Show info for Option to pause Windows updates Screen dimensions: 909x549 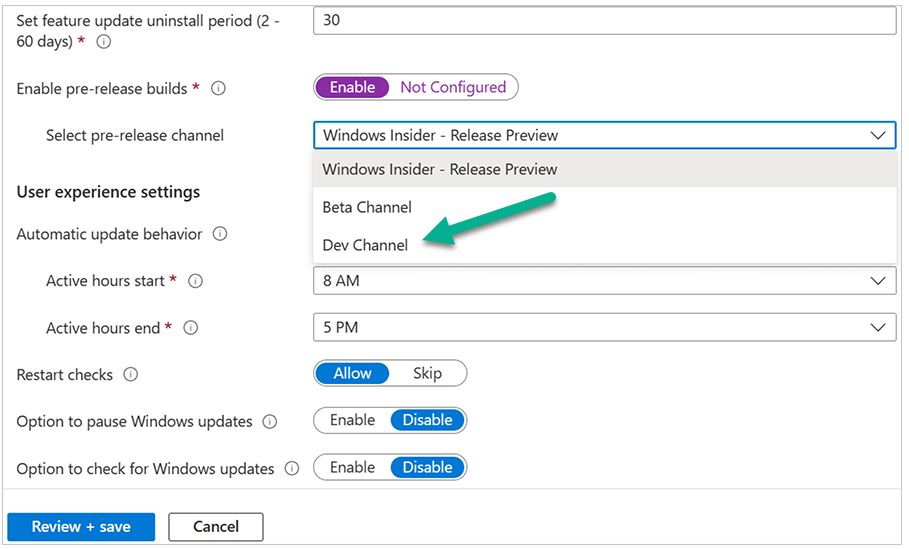270,421
